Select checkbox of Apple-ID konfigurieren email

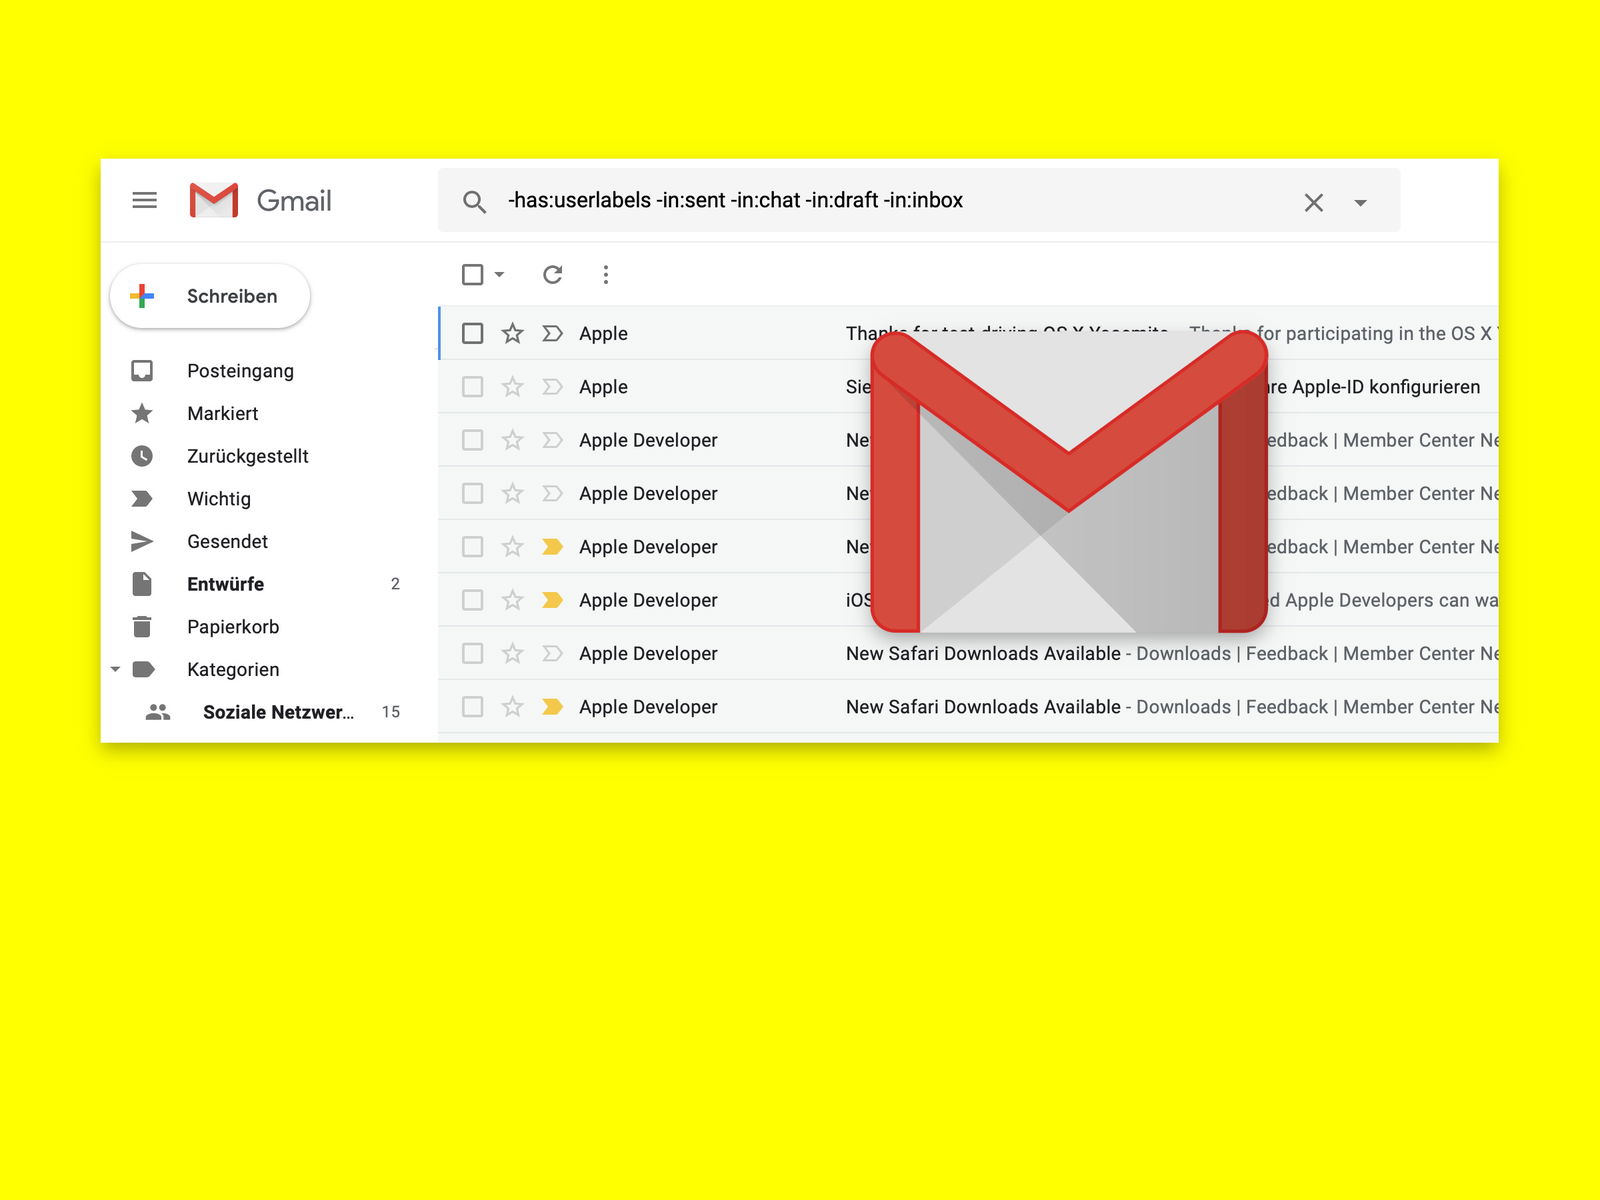point(473,387)
